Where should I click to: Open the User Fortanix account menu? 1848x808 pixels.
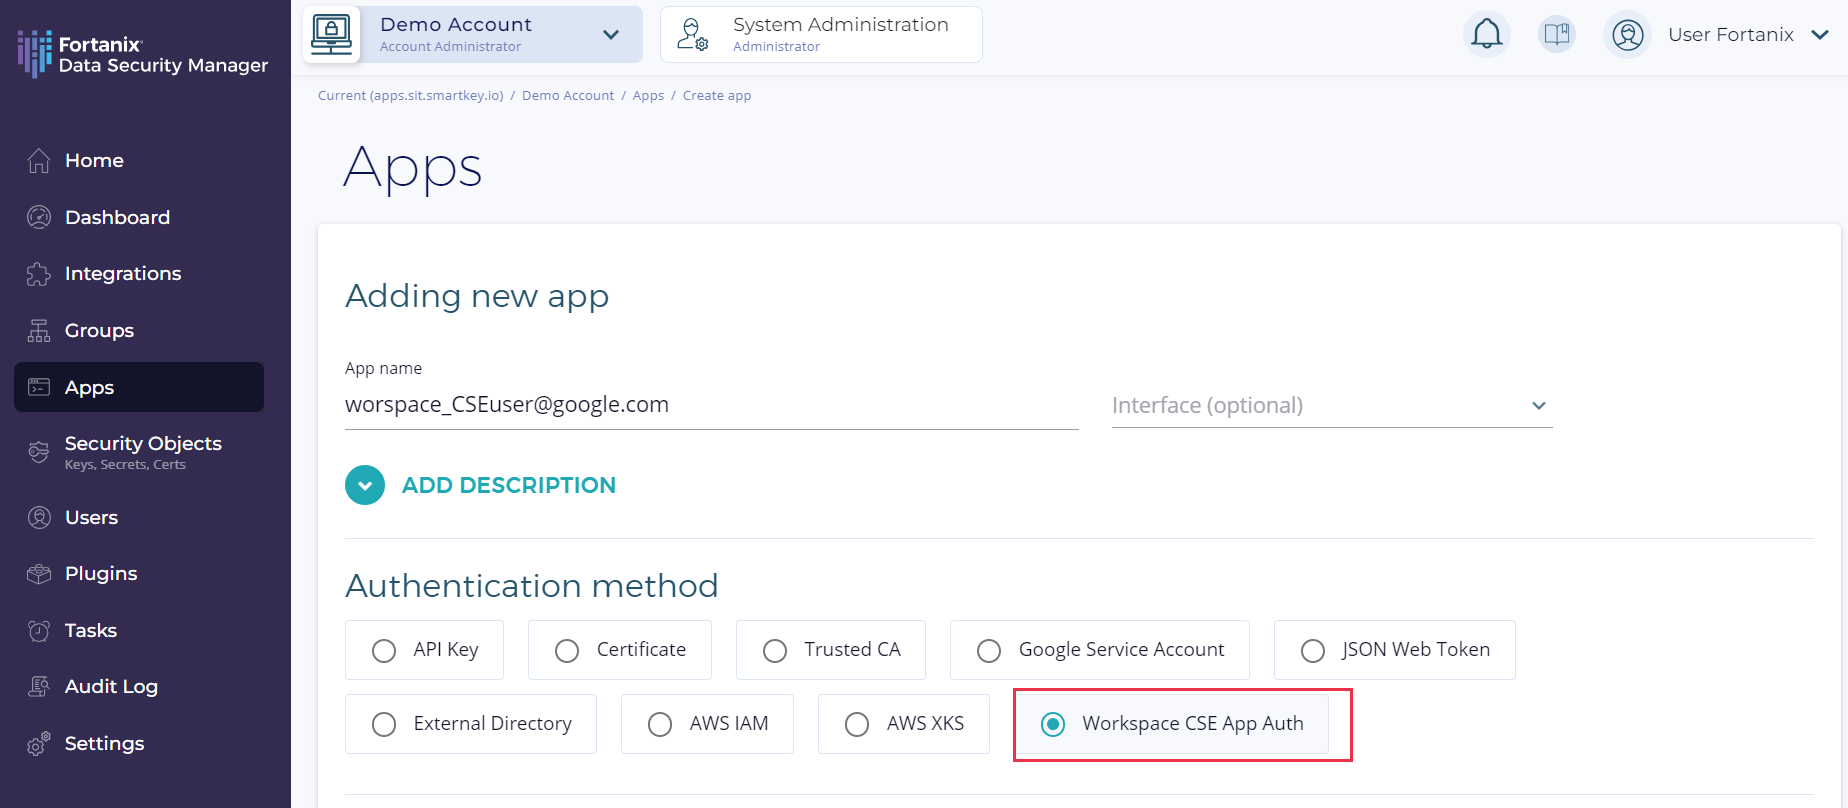pyautogui.click(x=1746, y=35)
